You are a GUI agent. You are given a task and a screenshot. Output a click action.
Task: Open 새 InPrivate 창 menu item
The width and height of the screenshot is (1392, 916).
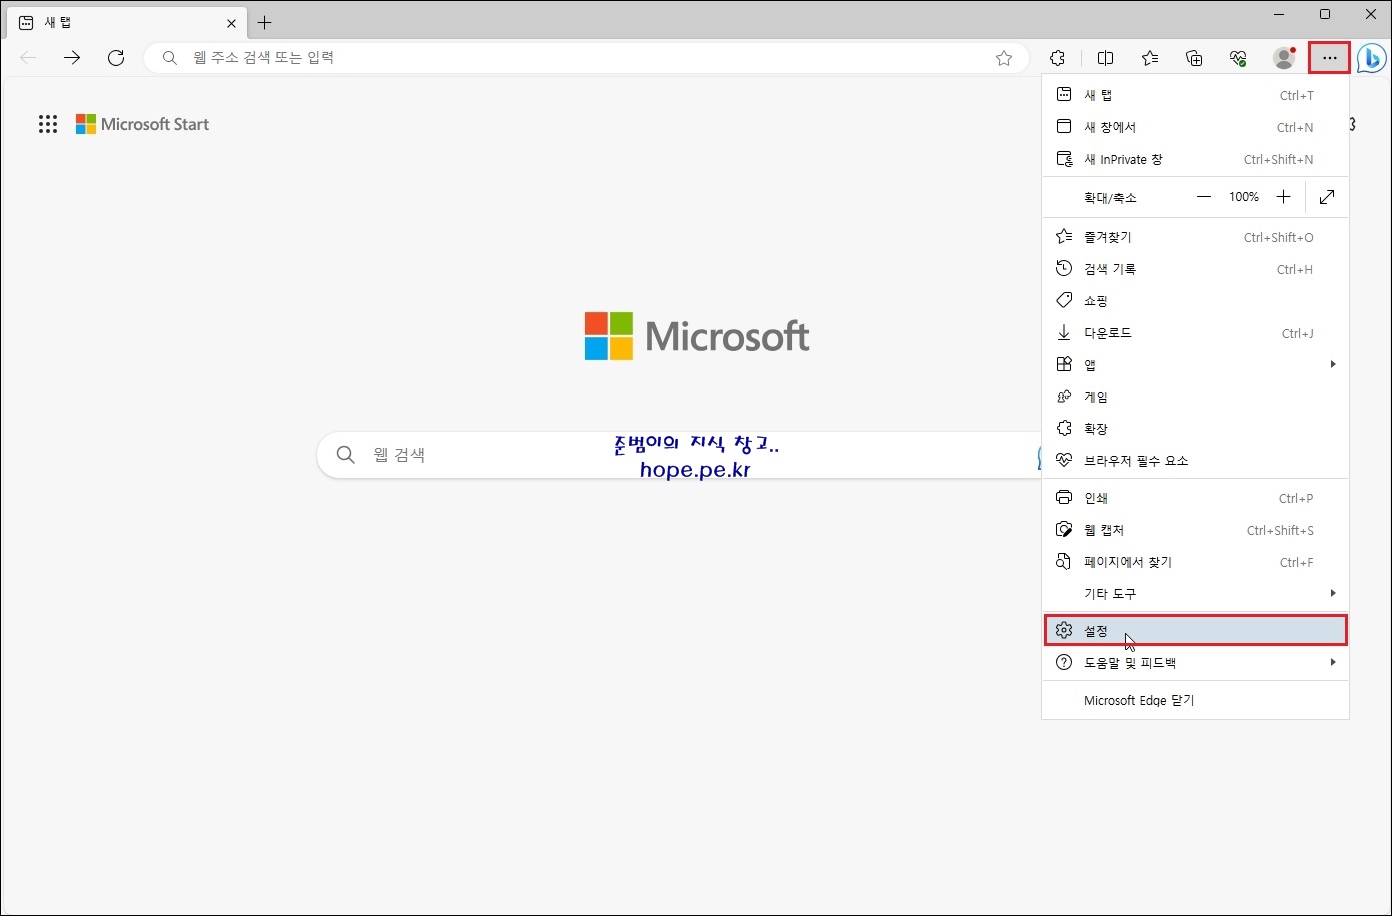coord(1195,159)
